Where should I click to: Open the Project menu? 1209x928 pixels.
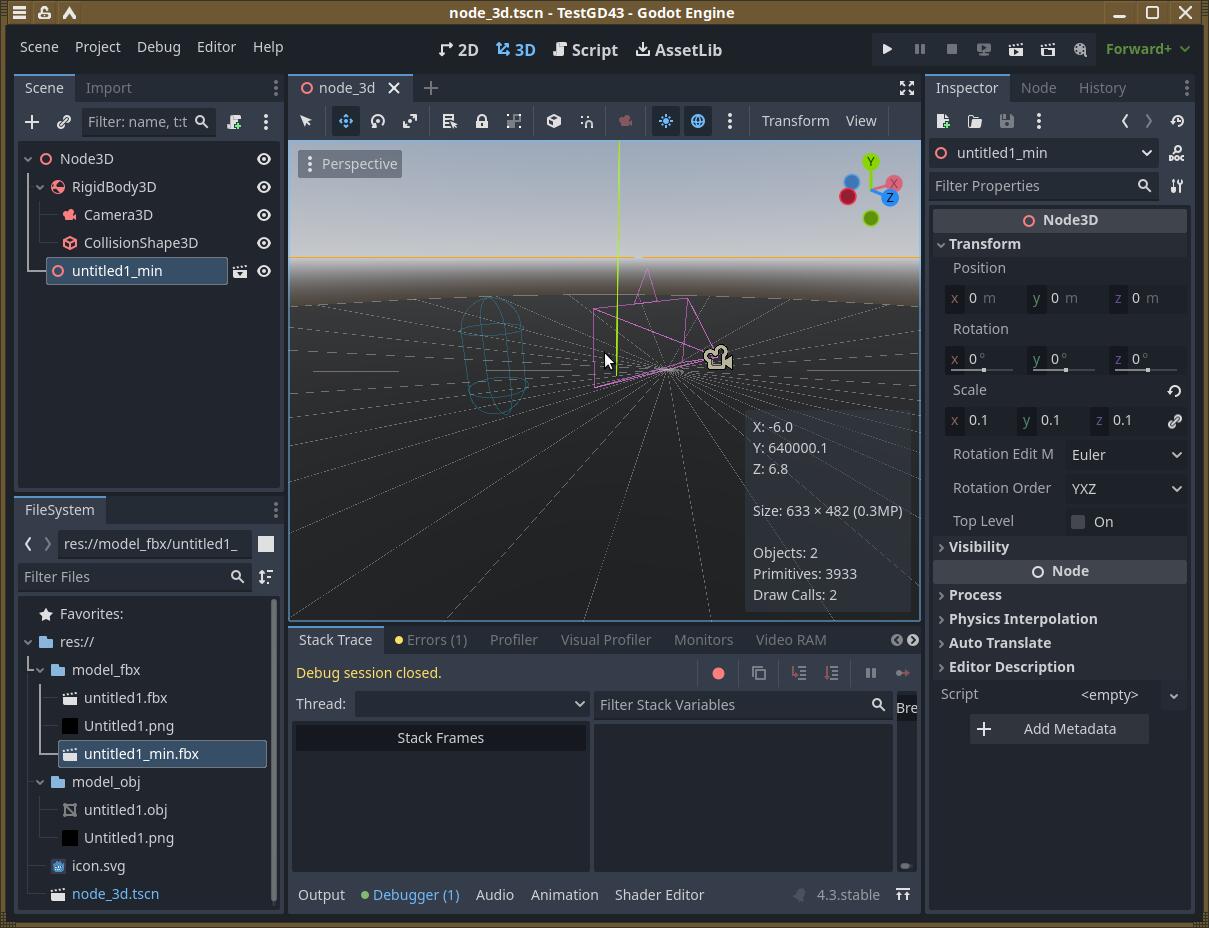pyautogui.click(x=97, y=47)
